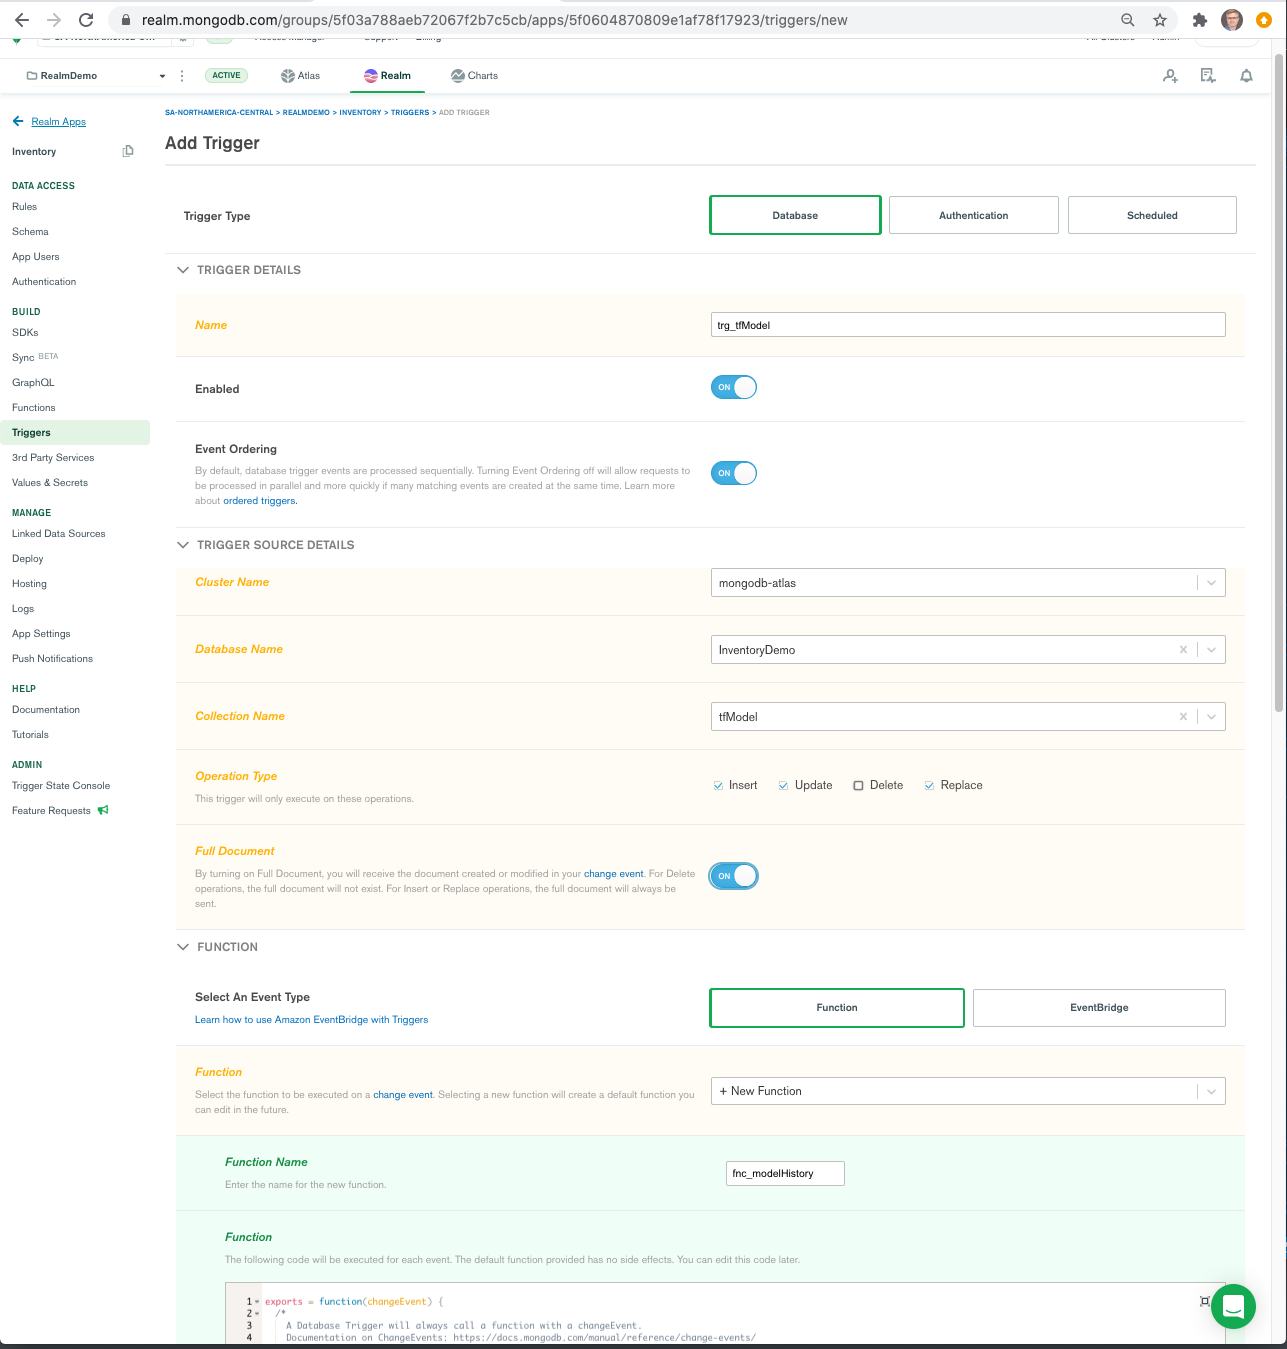The height and width of the screenshot is (1349, 1287).
Task: Open the New Function dropdown
Action: coord(968,1091)
